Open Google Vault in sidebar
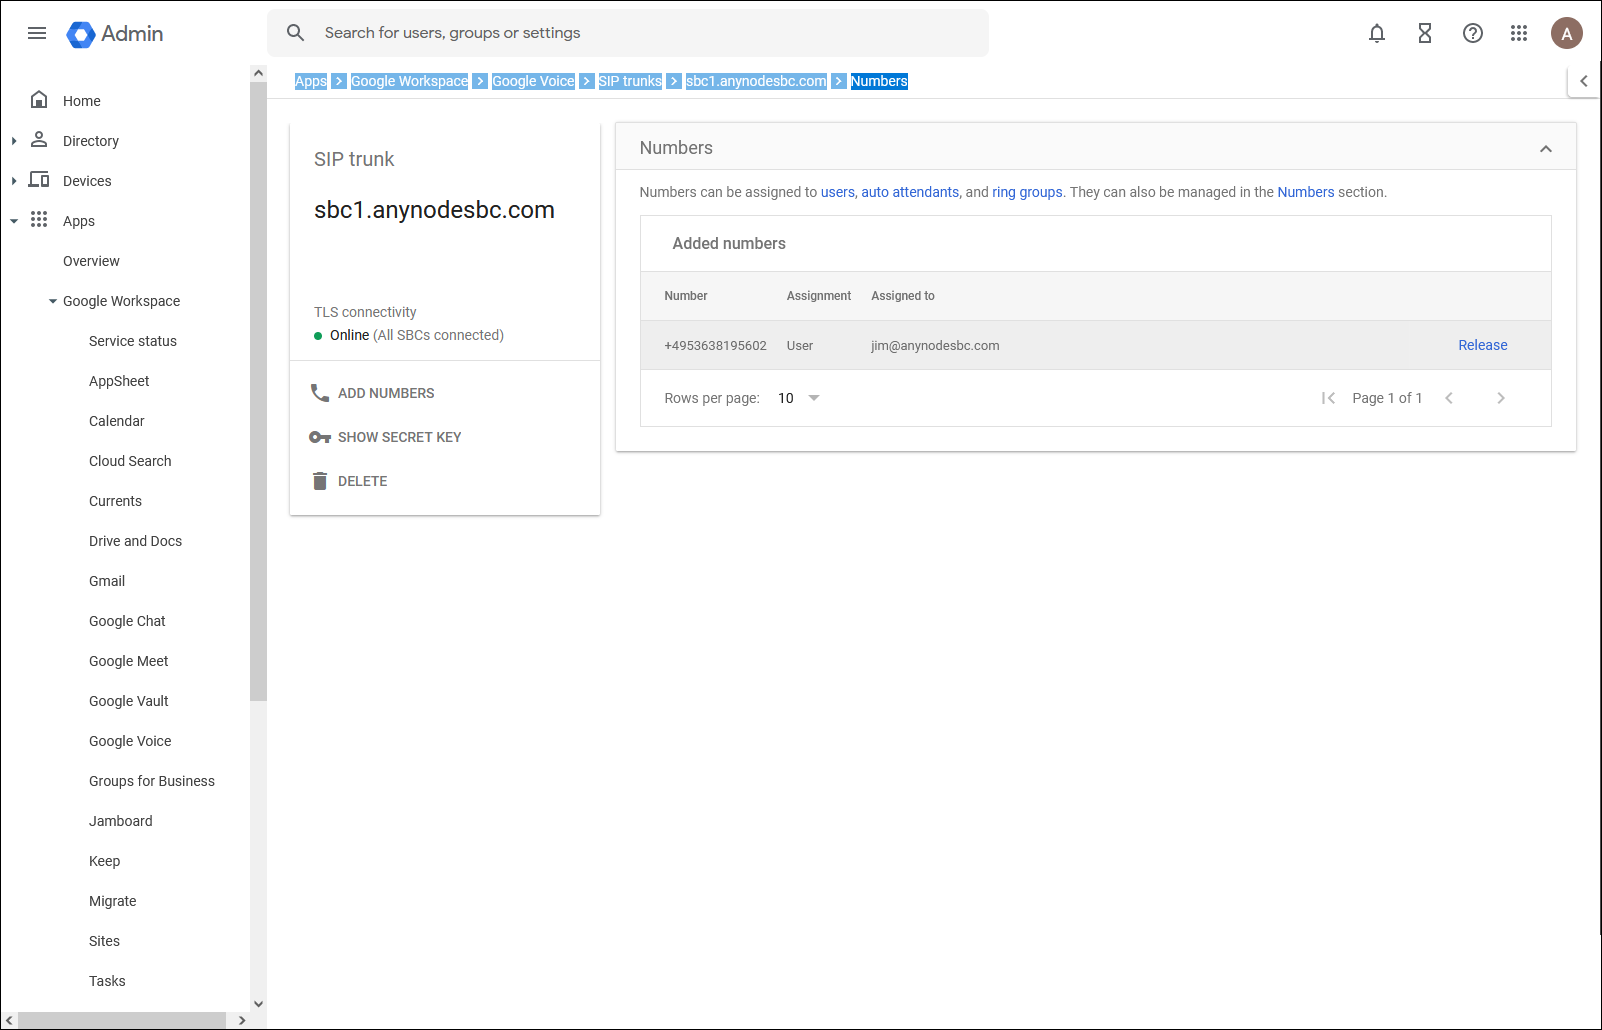The height and width of the screenshot is (1030, 1602). pos(128,701)
